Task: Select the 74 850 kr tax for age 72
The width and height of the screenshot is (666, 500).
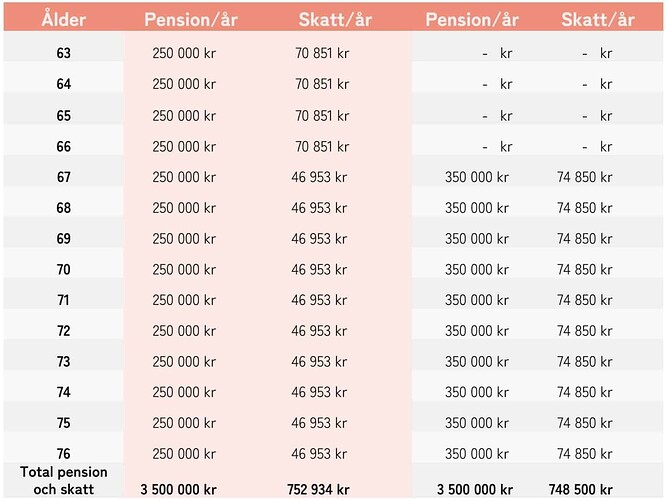Action: pyautogui.click(x=584, y=331)
